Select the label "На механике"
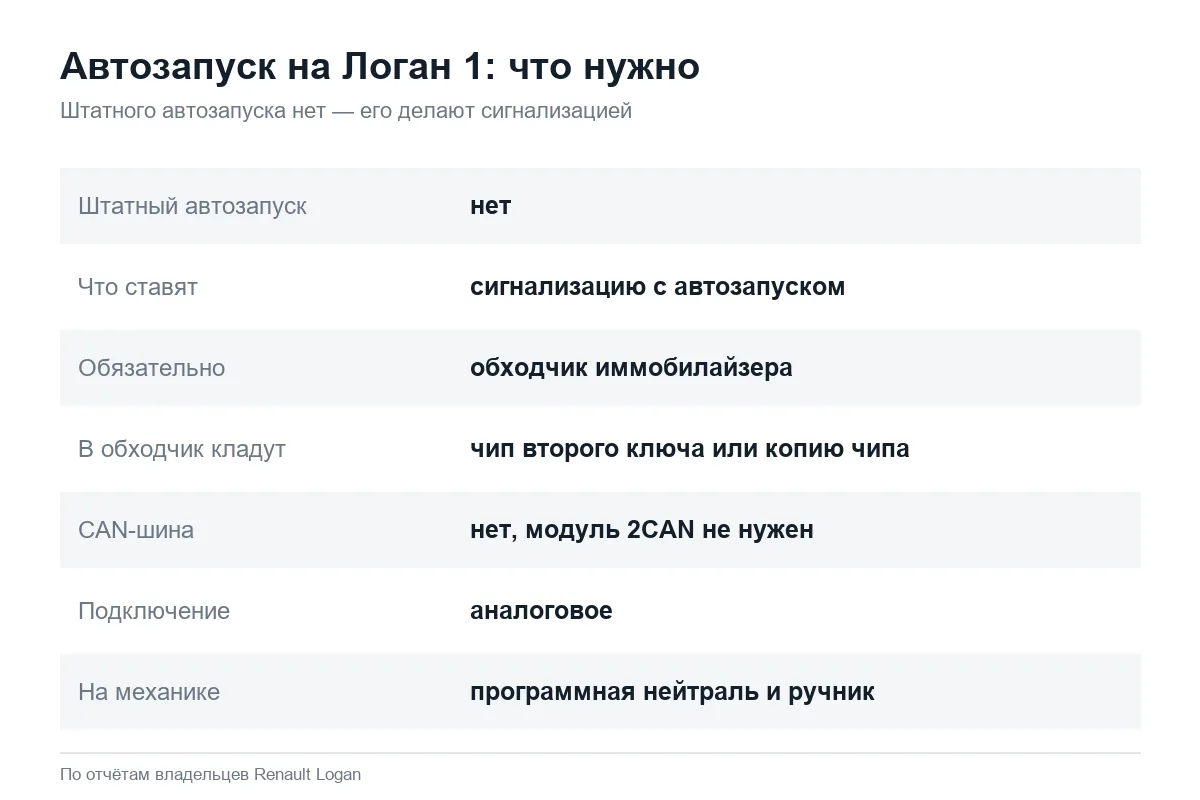The width and height of the screenshot is (1200, 800). coord(149,692)
